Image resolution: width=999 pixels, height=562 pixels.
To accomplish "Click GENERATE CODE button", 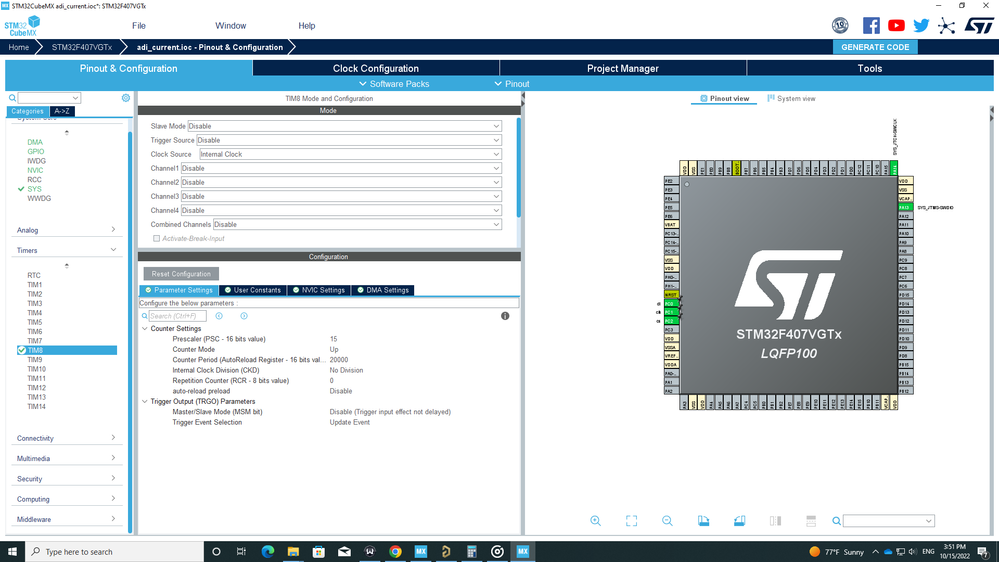I will pyautogui.click(x=875, y=47).
